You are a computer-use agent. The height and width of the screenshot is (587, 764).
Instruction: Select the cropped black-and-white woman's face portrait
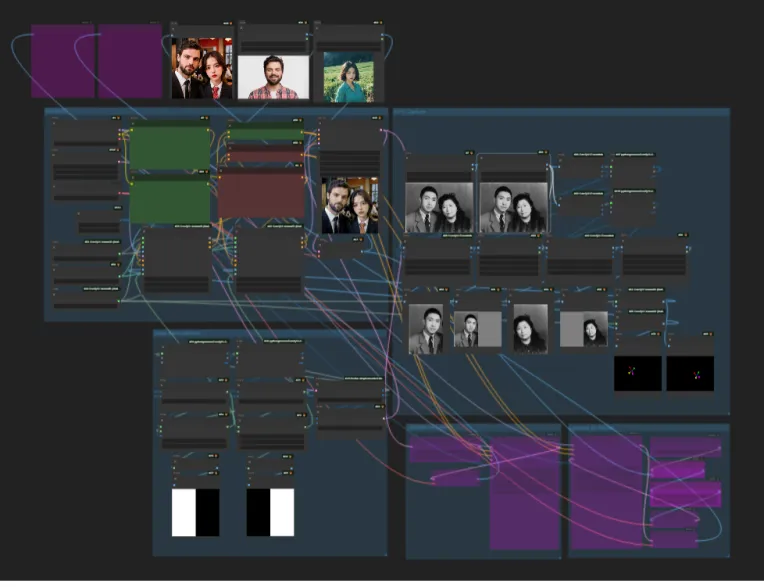pyautogui.click(x=530, y=329)
